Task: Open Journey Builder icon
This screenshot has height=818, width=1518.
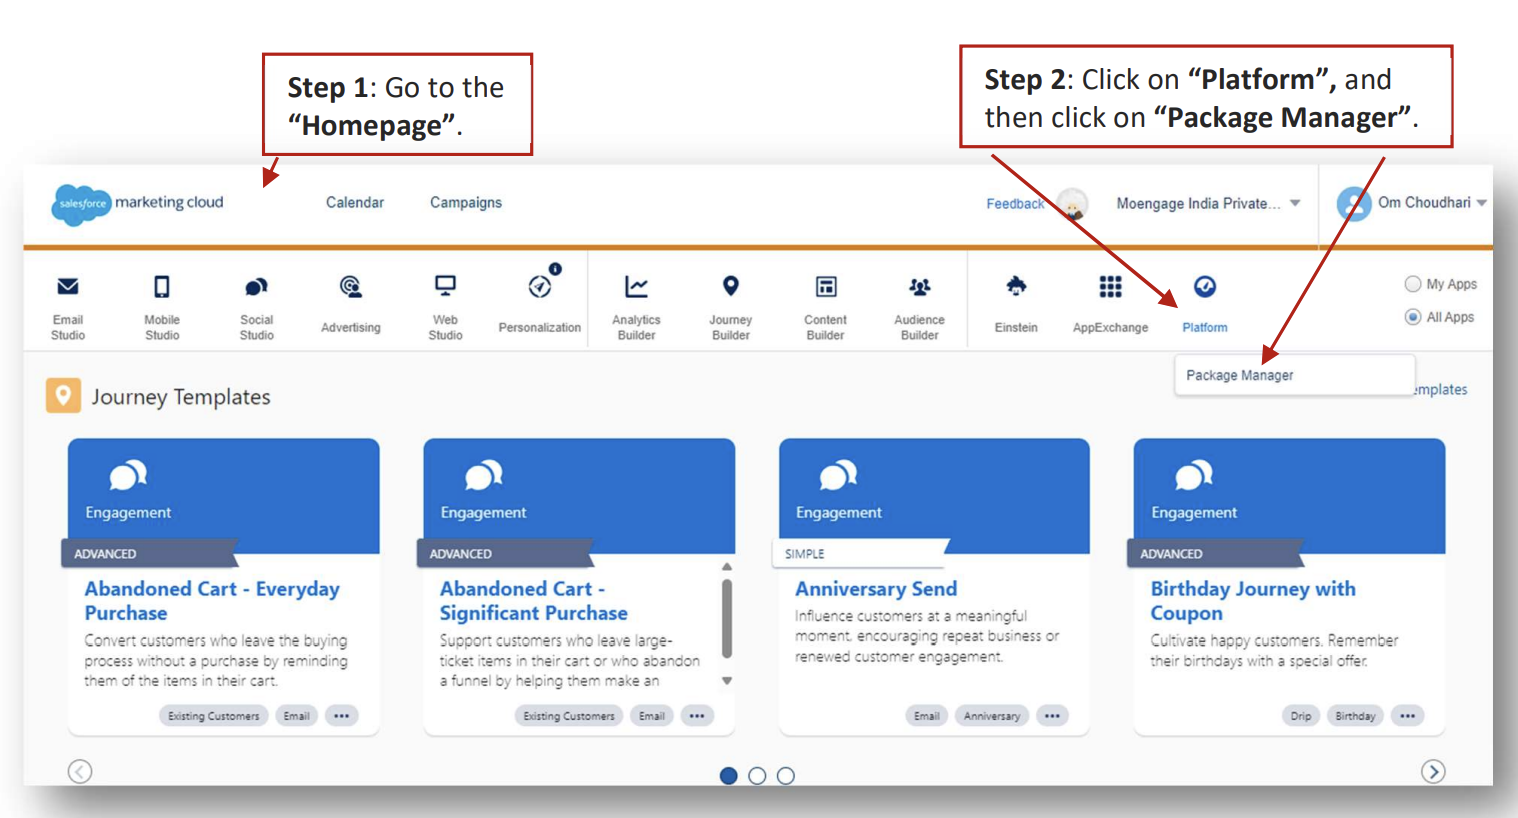Action: [x=731, y=287]
